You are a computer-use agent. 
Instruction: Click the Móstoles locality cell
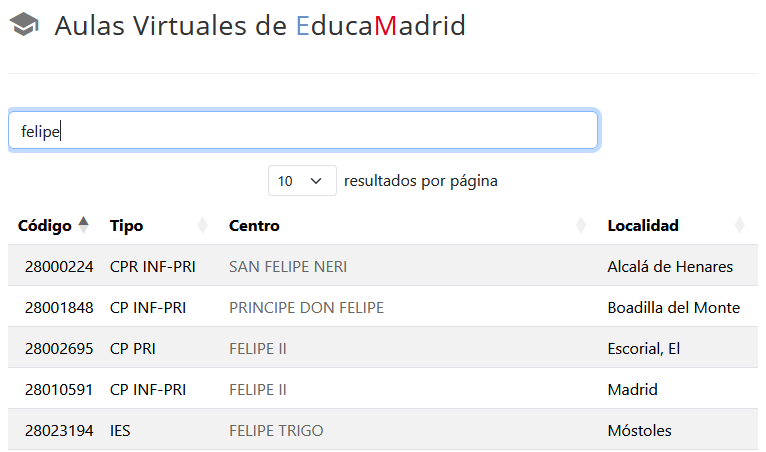[x=639, y=431]
